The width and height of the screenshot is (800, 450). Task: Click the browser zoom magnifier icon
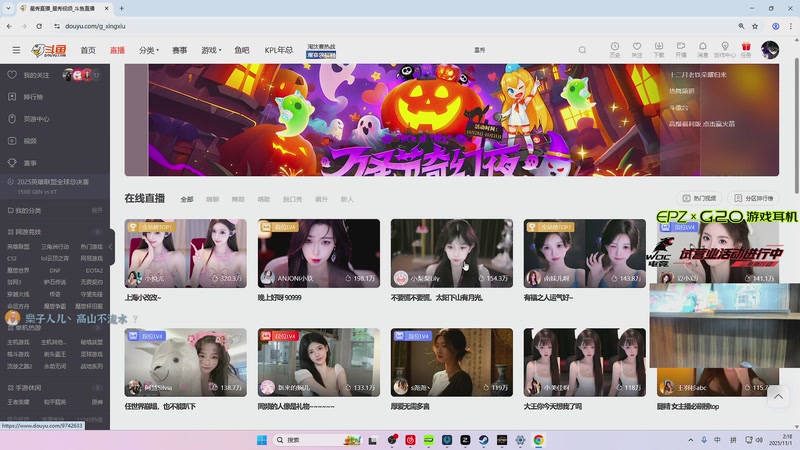(741, 26)
